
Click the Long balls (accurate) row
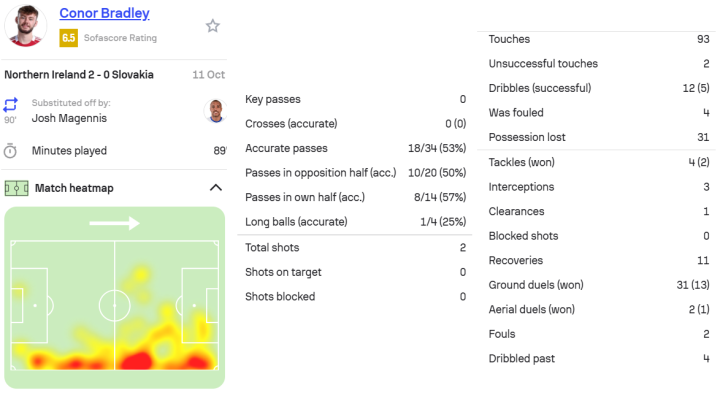(x=355, y=222)
